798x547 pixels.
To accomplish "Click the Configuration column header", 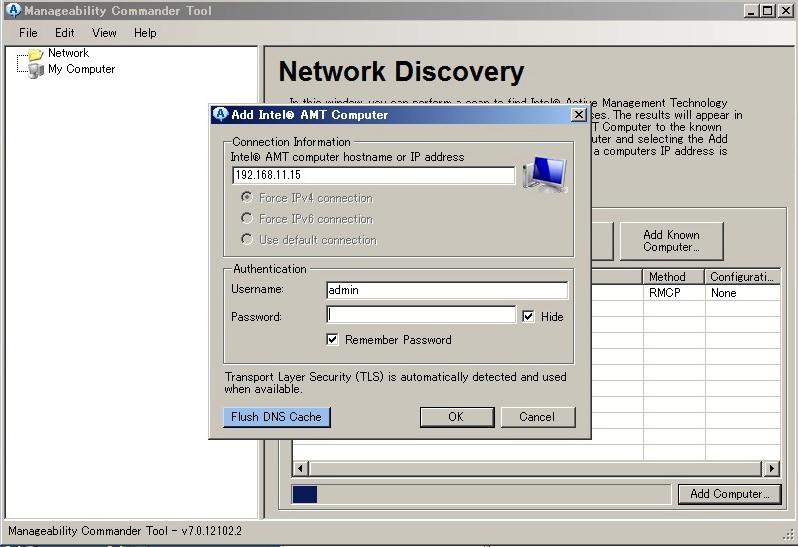I will (x=742, y=277).
